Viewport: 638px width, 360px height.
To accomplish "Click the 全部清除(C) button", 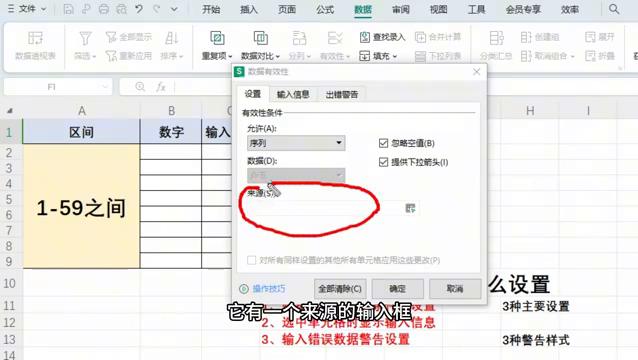I will [340, 288].
